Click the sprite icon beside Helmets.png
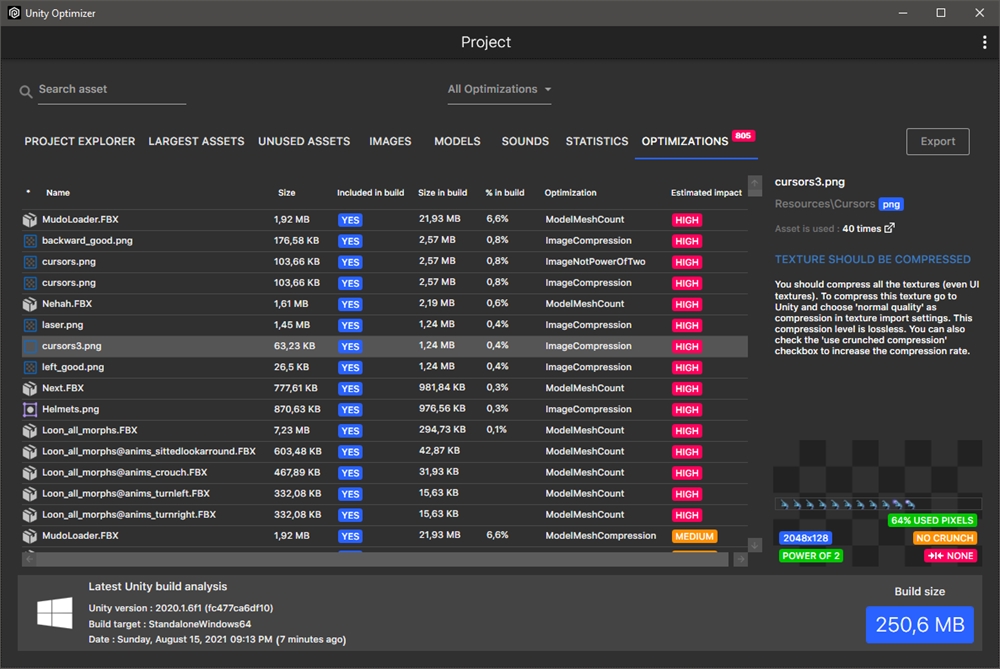 pyautogui.click(x=29, y=409)
